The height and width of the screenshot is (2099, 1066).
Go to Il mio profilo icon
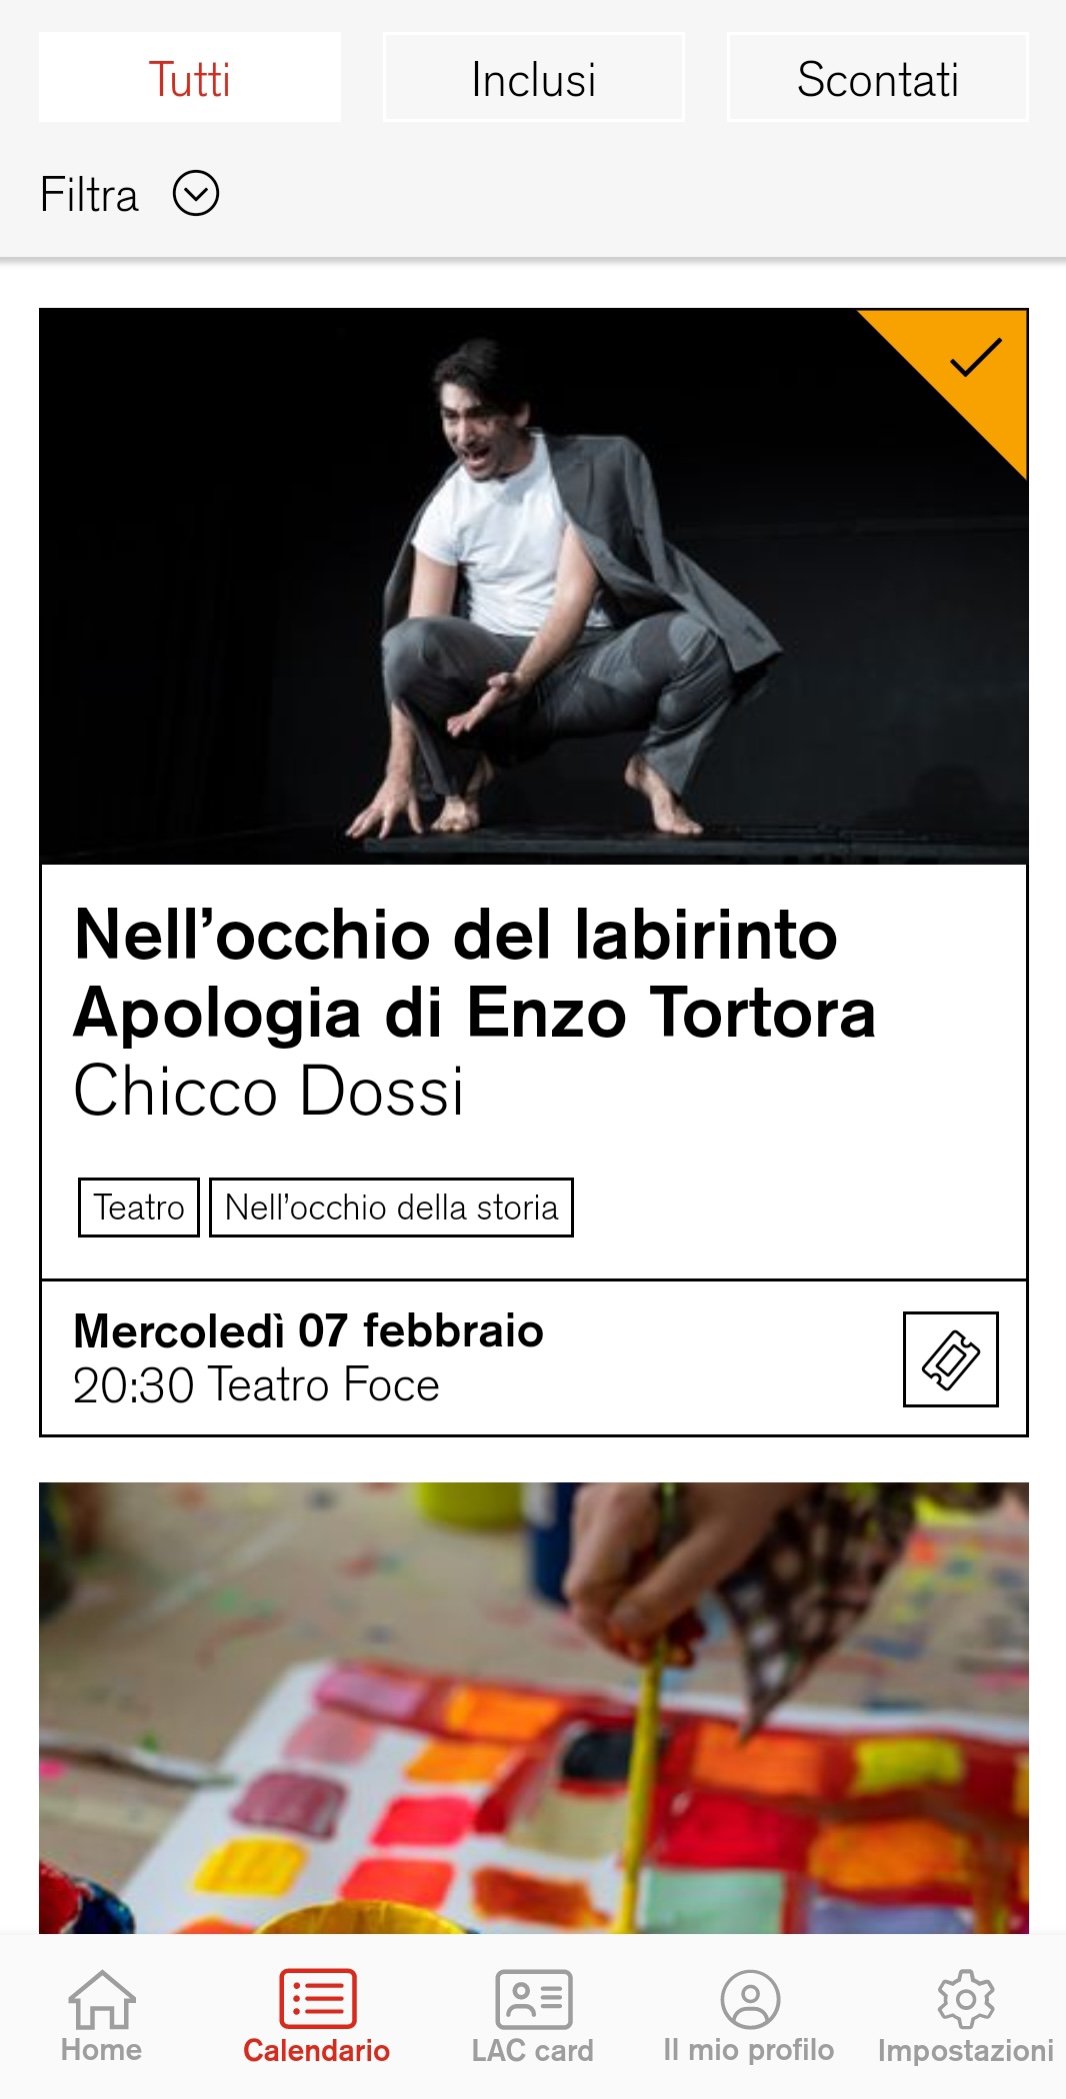(x=750, y=2000)
